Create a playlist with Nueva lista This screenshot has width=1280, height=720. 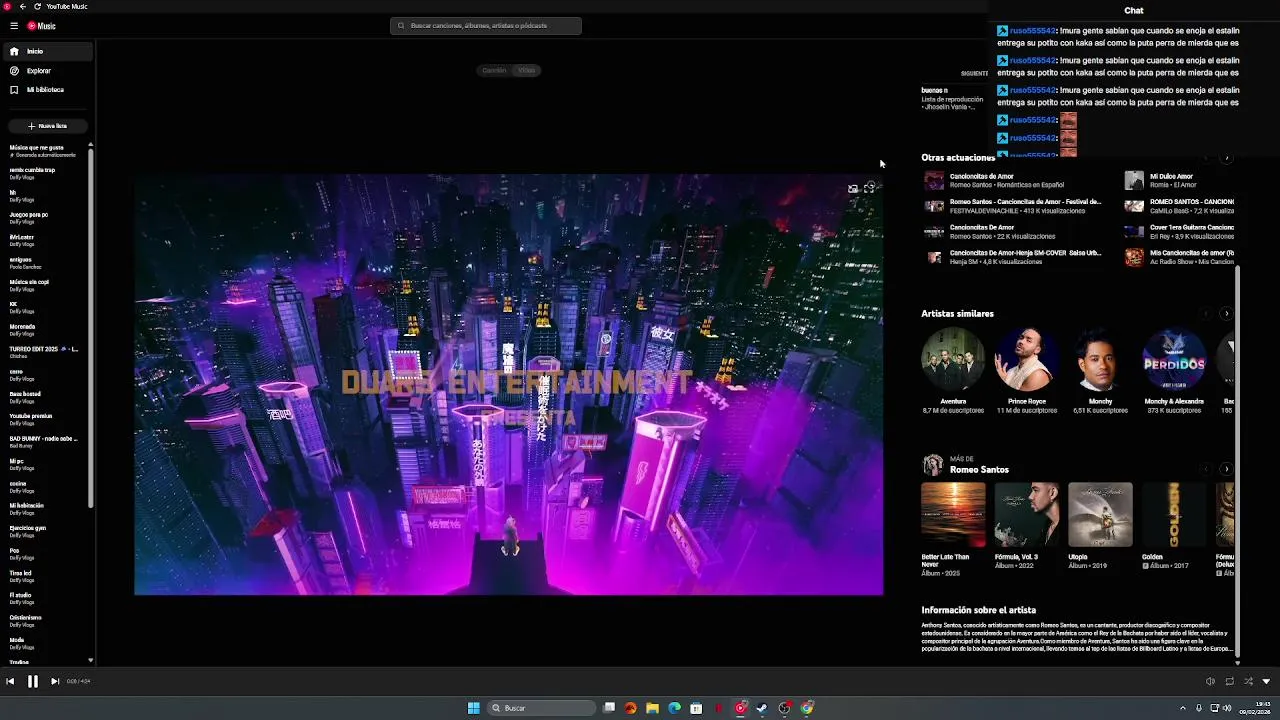point(48,126)
